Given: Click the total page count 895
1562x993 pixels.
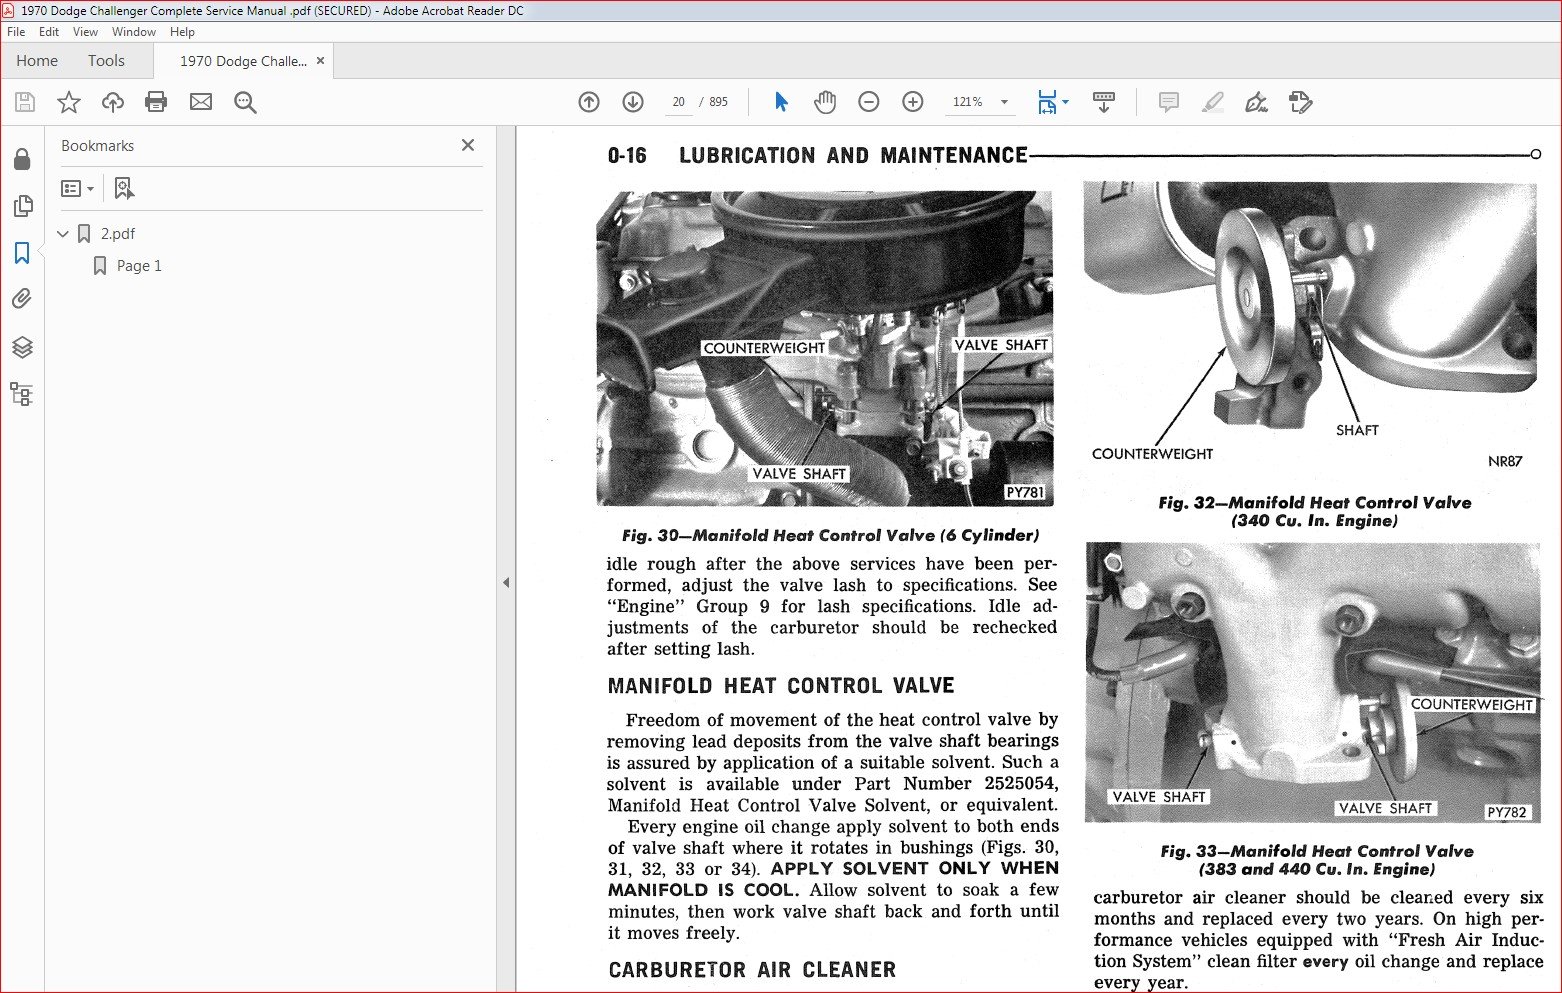Looking at the screenshot, I should click(719, 102).
